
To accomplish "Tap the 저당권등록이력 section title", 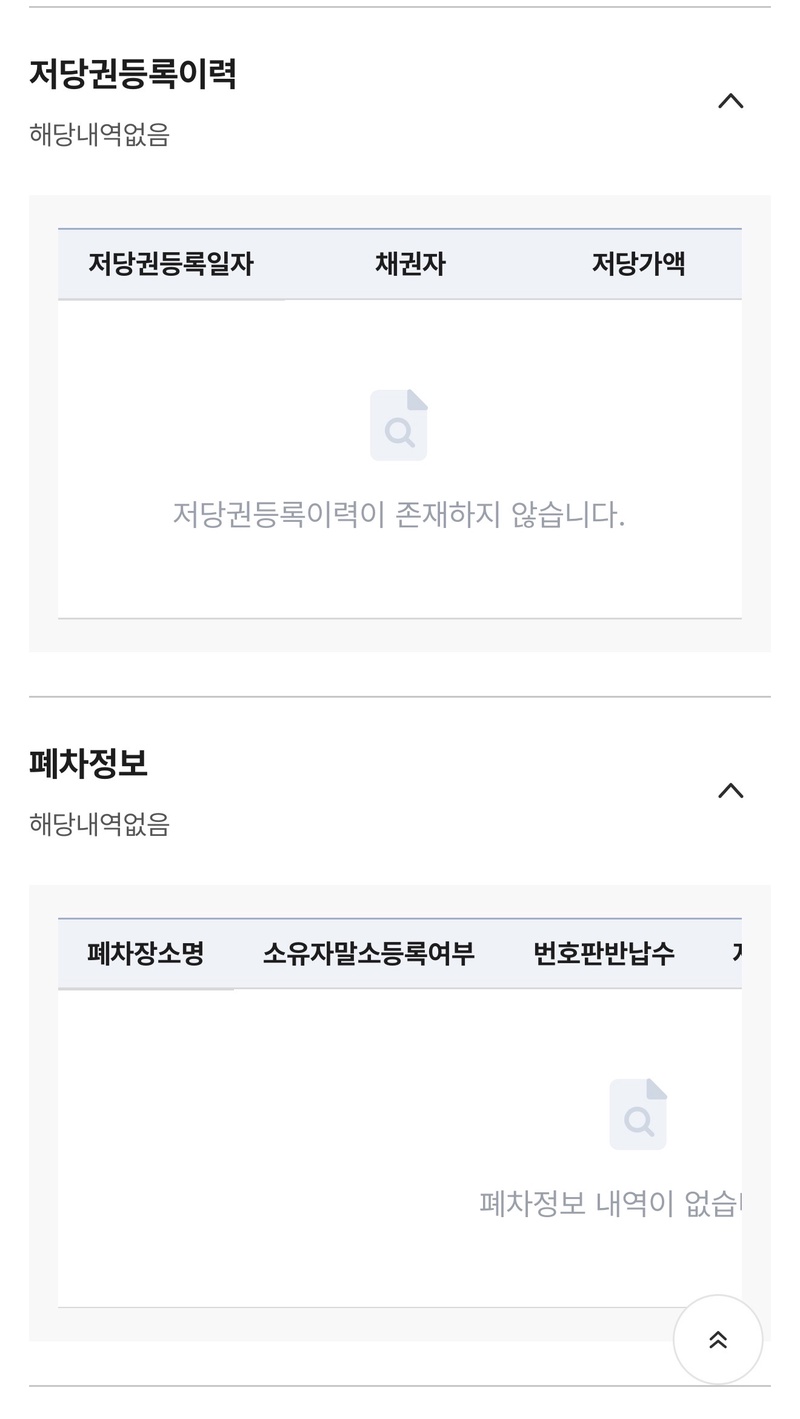I will pos(133,74).
